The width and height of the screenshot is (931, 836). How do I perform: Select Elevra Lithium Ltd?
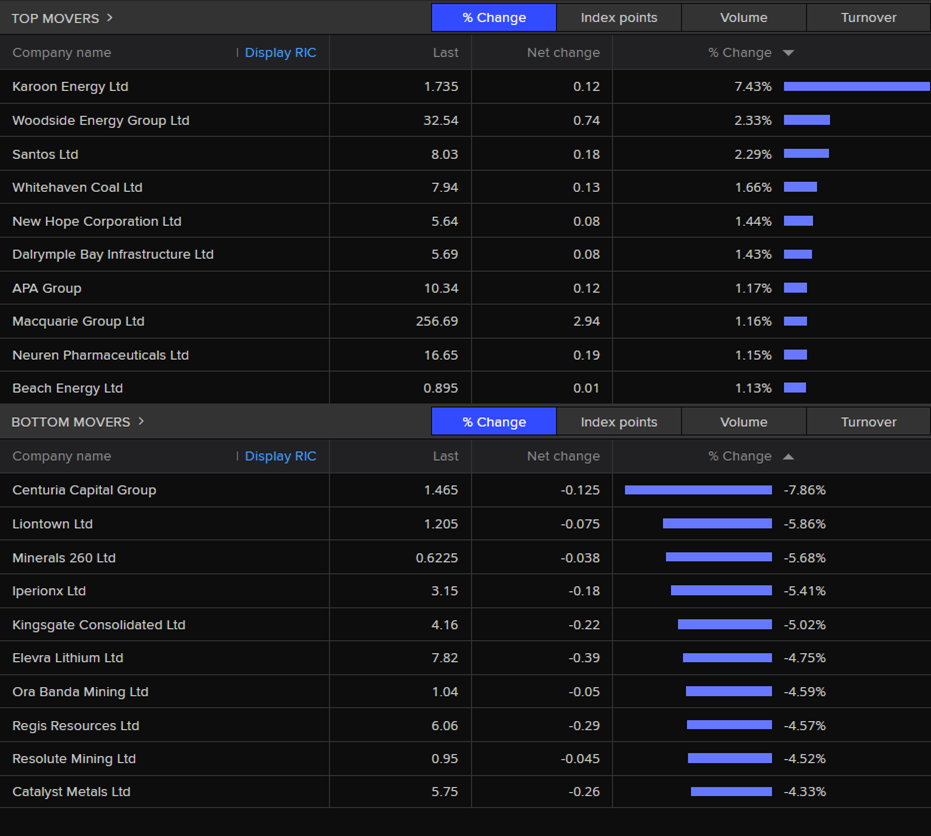pos(68,658)
